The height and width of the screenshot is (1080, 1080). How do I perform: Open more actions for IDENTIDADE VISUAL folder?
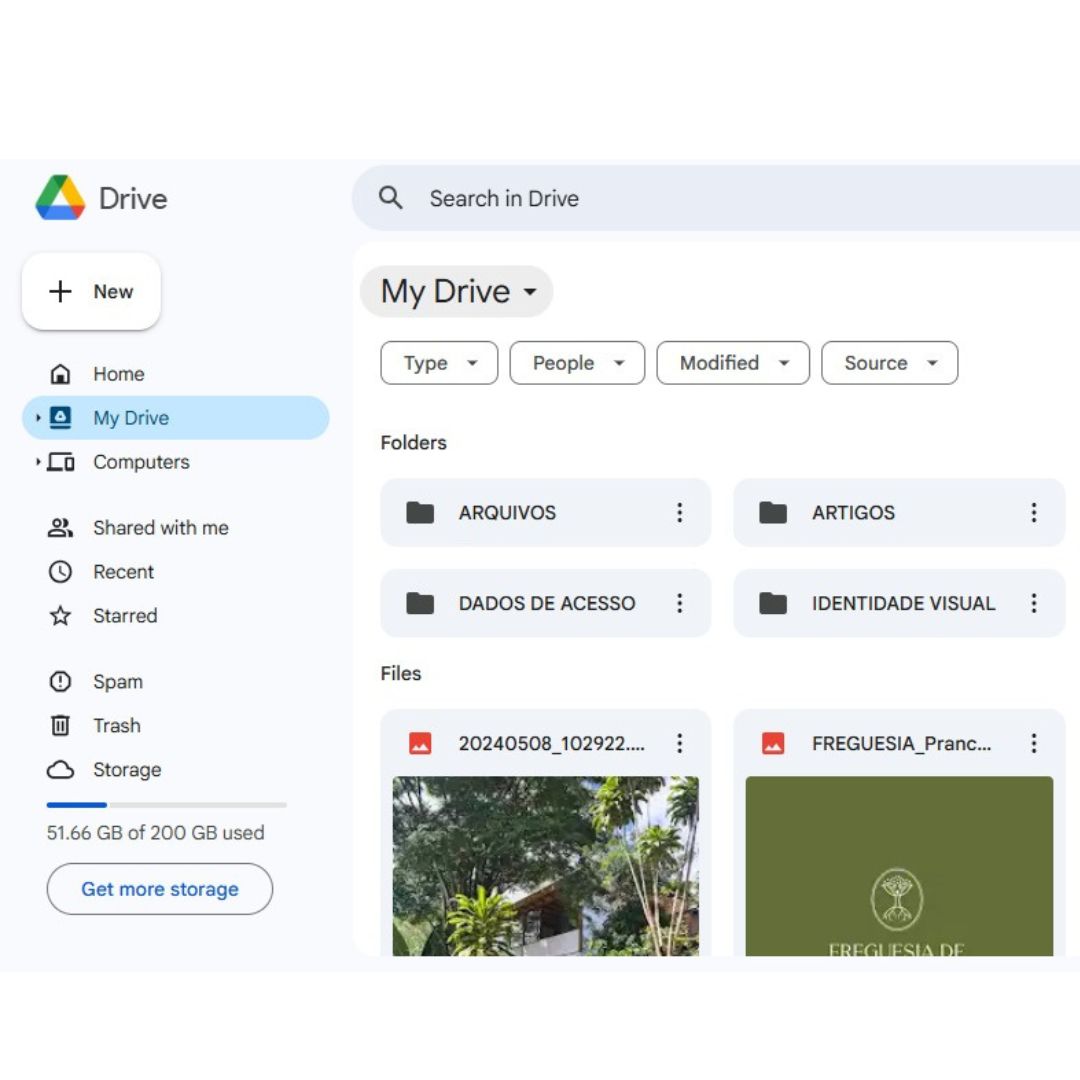click(x=1034, y=603)
